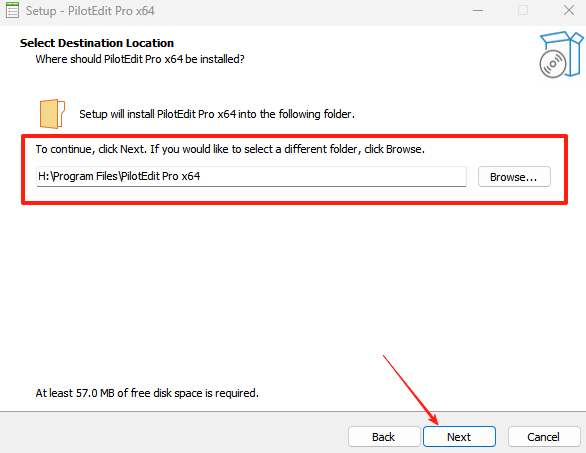Click the yellow folder icon
The width and height of the screenshot is (586, 453).
coord(52,114)
